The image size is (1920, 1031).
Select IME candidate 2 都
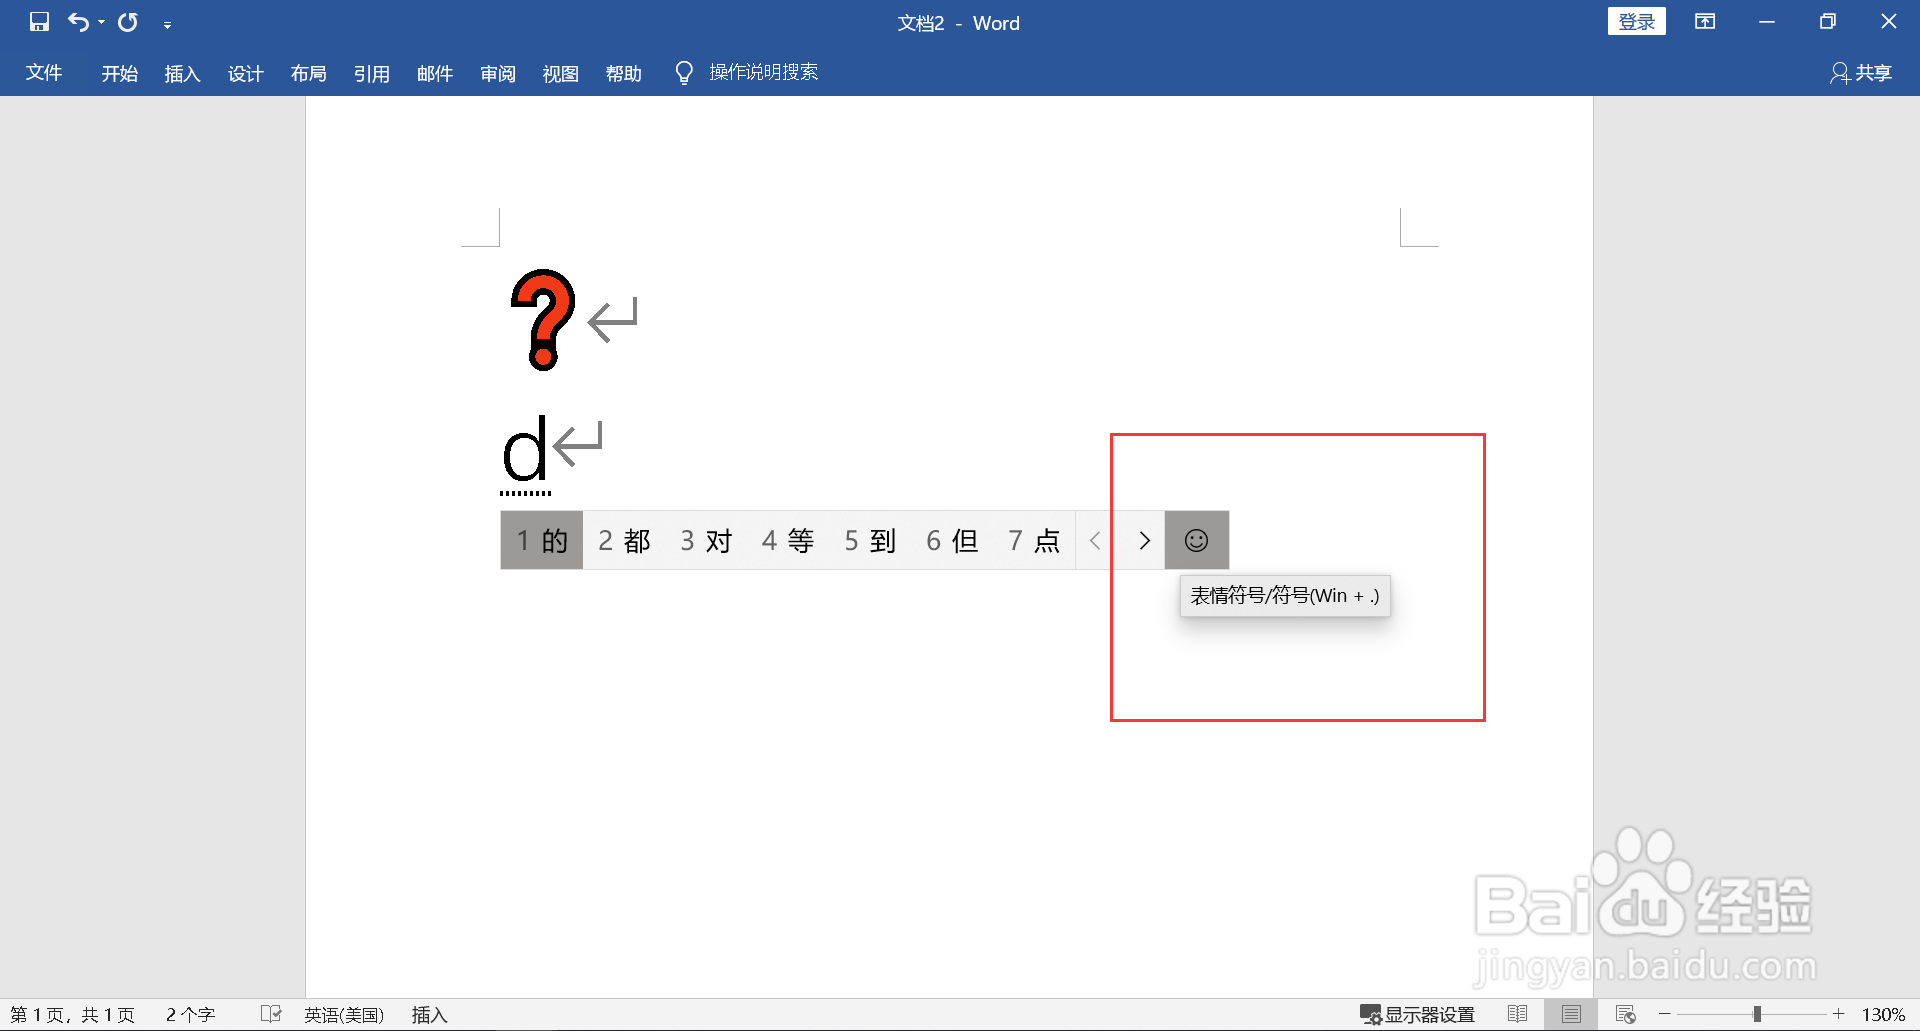click(x=625, y=540)
